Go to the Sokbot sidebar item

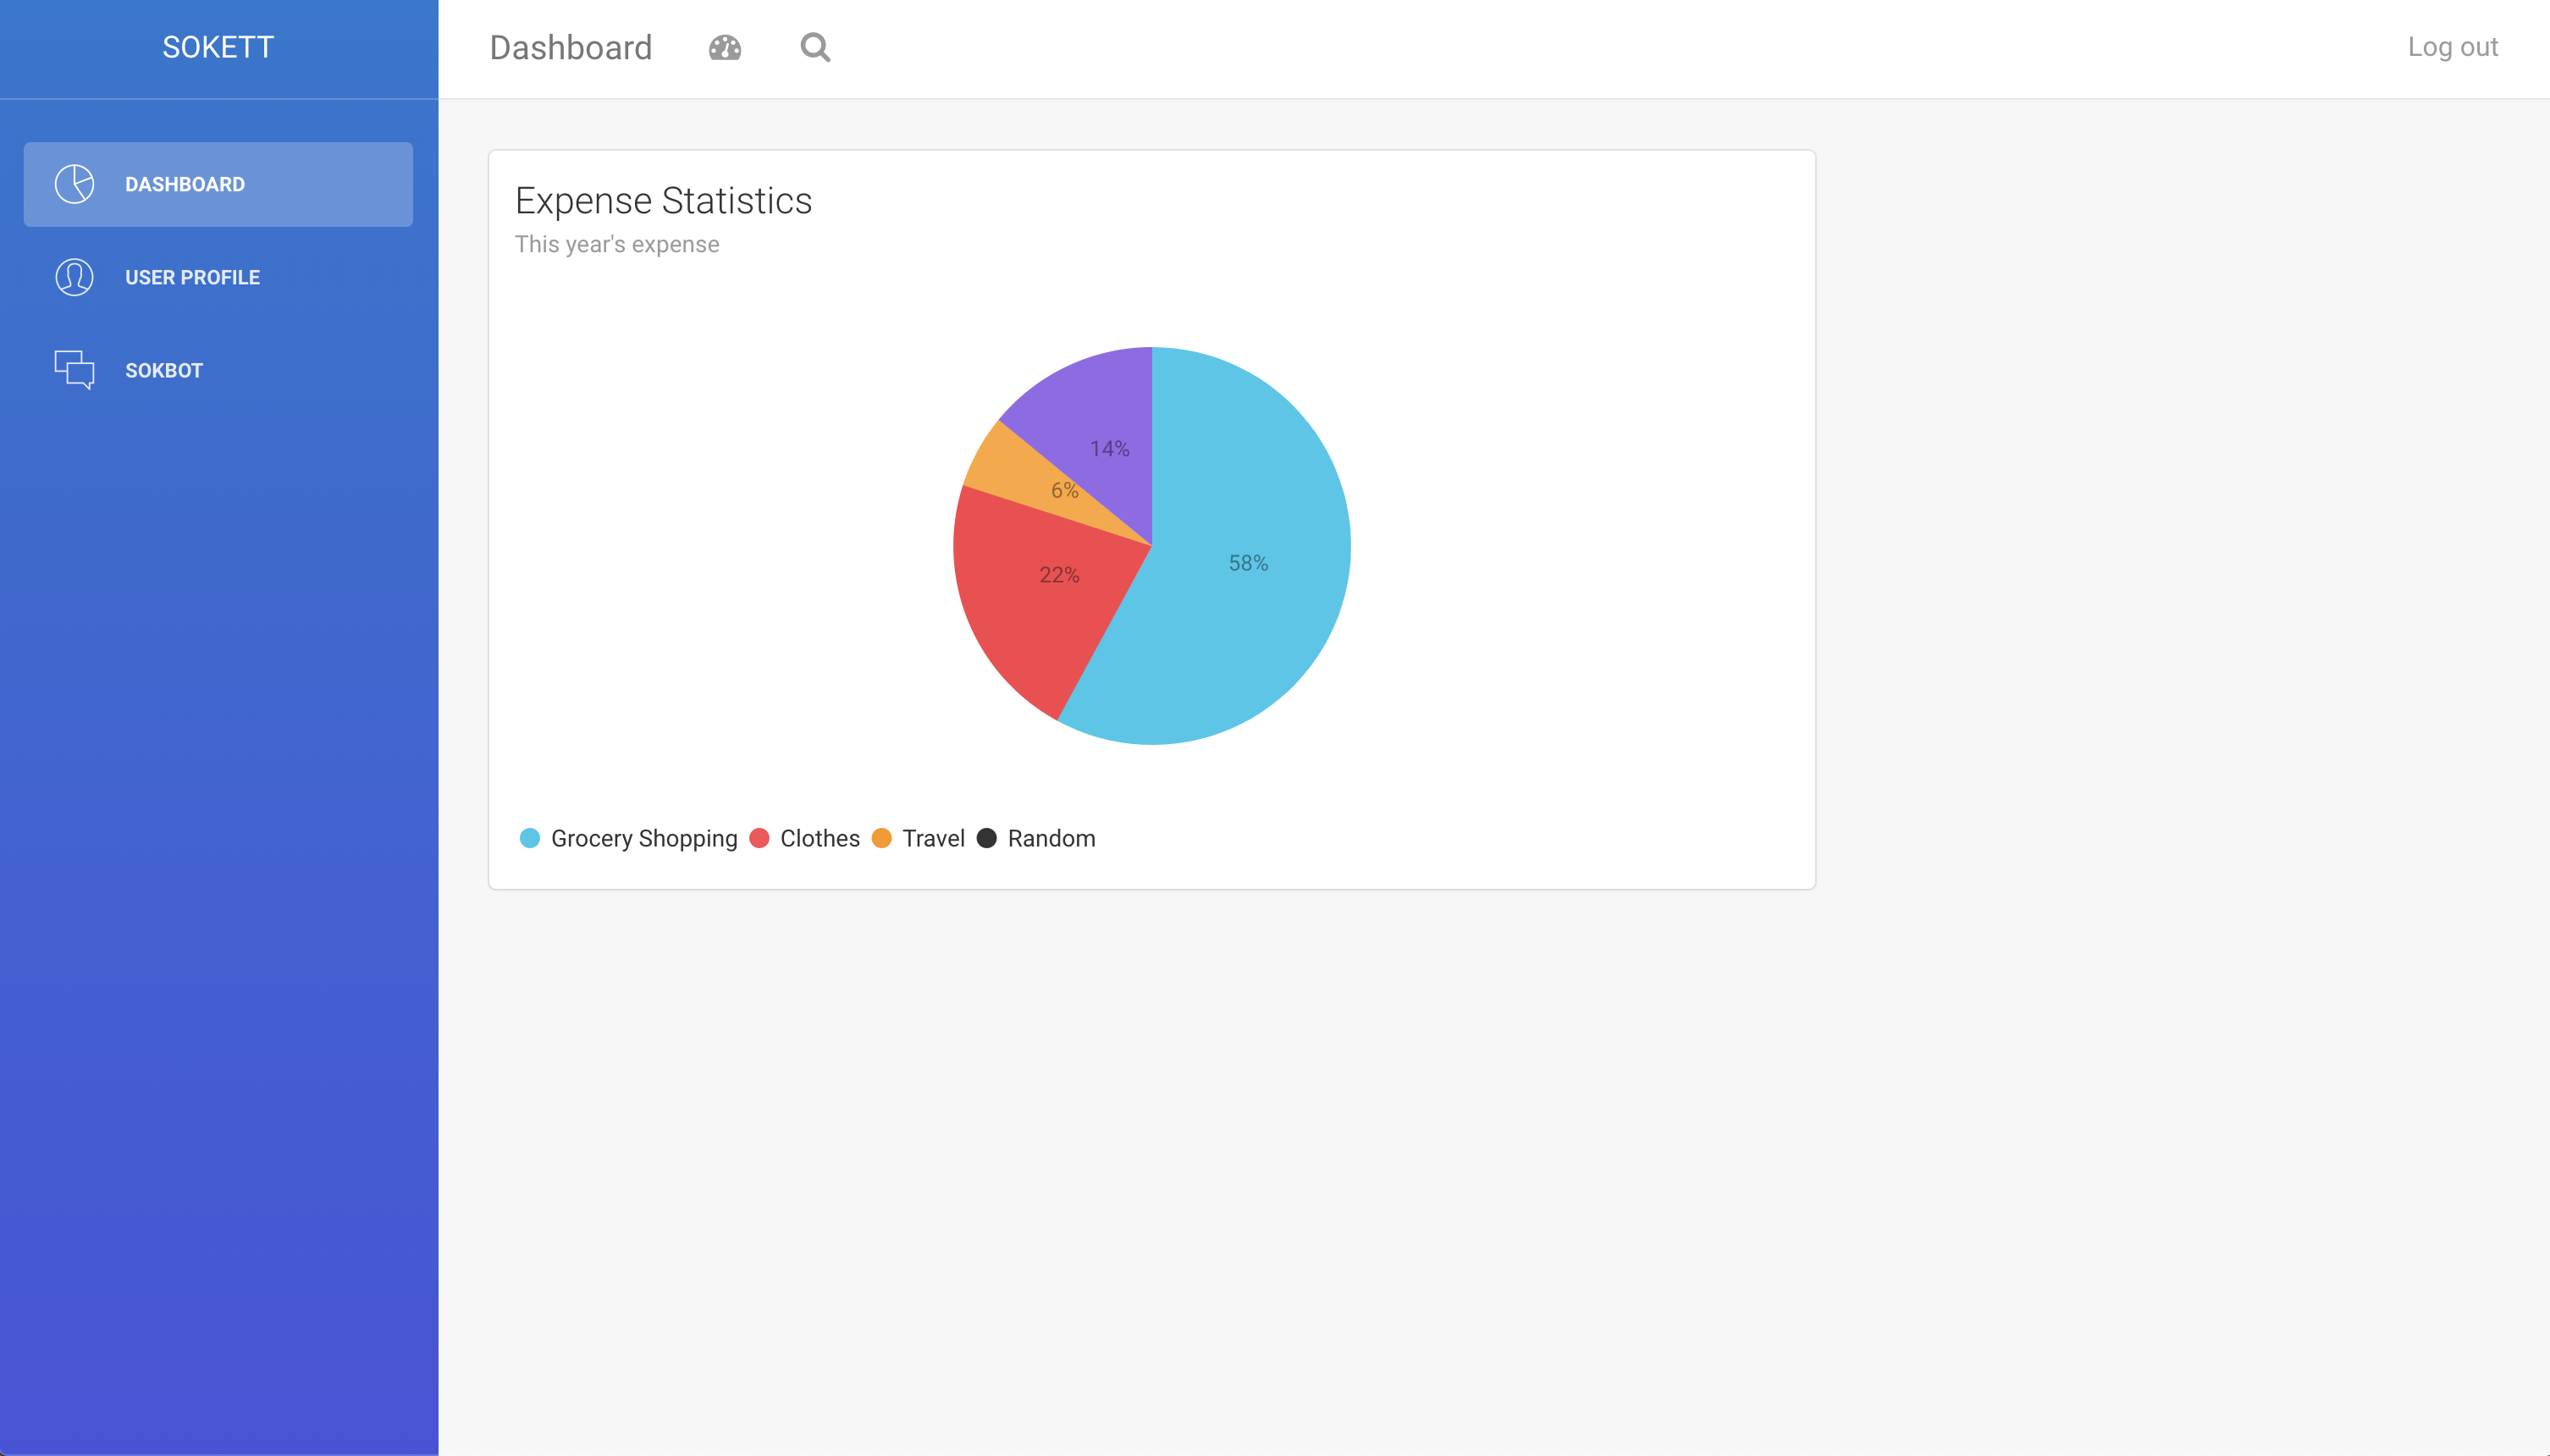click(x=164, y=370)
